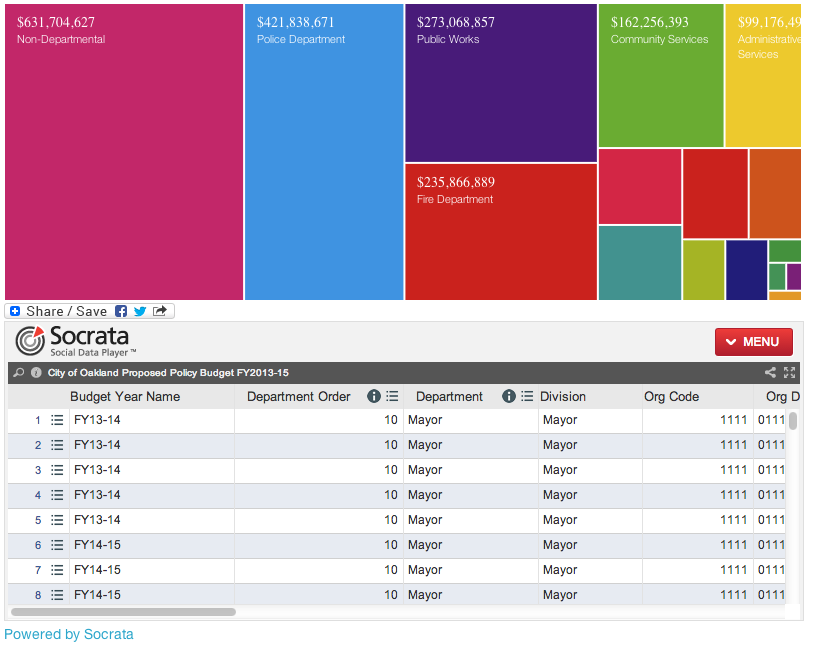Select the Administrative Services treemap block
Screen dimensions: 818x647
point(763,76)
